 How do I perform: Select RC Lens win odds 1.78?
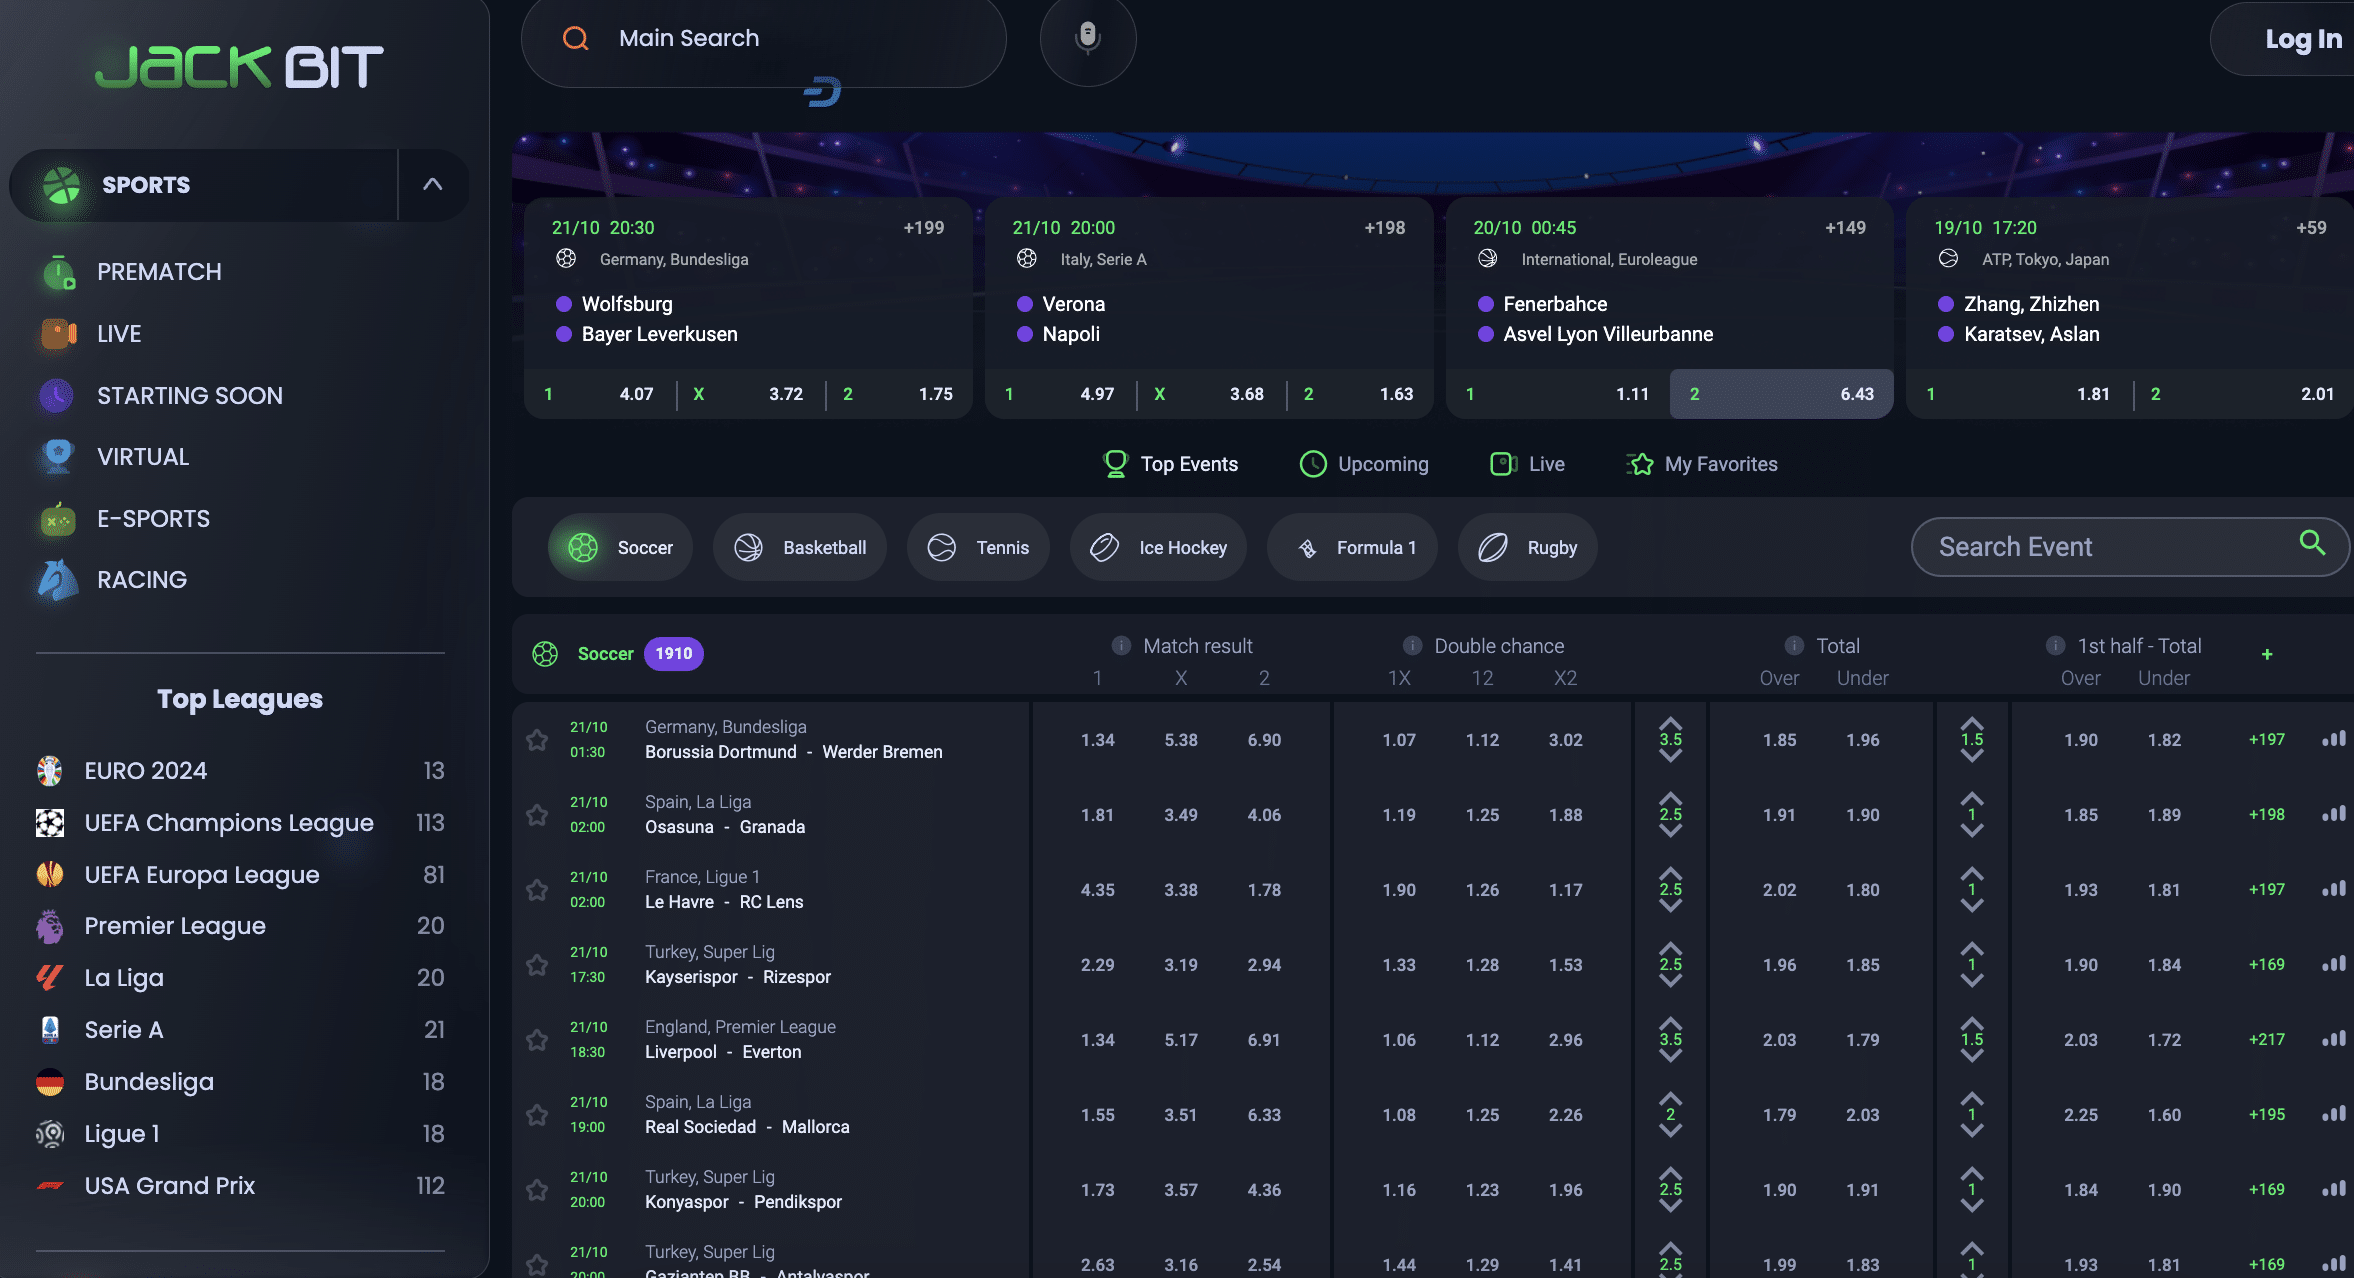tap(1264, 890)
